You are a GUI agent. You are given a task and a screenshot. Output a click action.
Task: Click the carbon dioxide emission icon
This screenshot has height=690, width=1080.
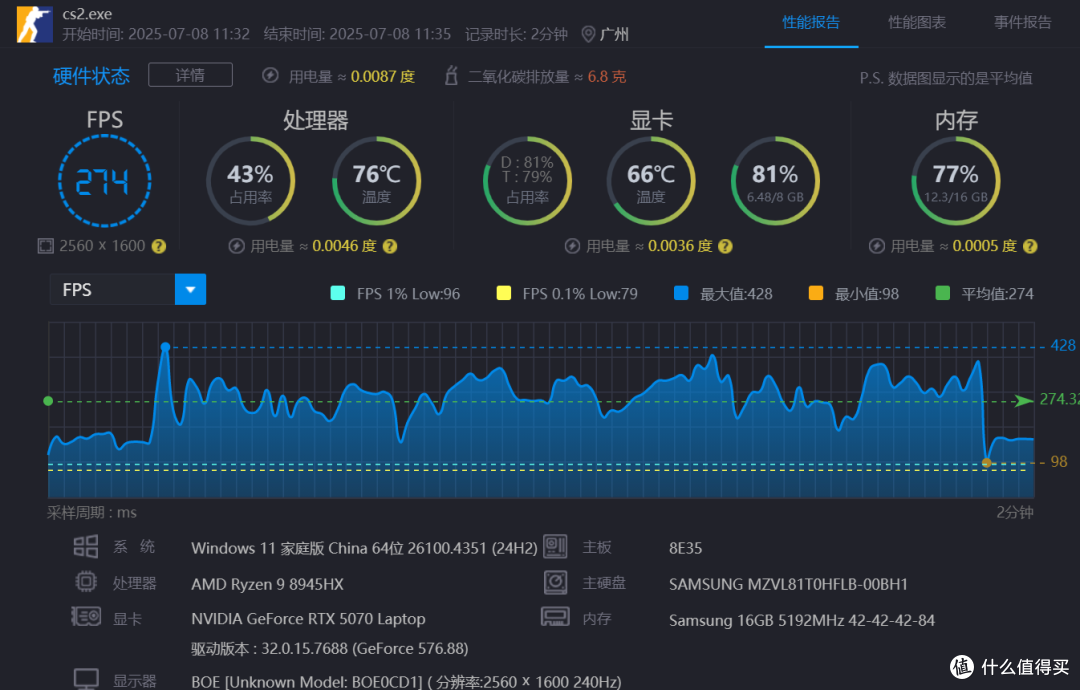451,76
